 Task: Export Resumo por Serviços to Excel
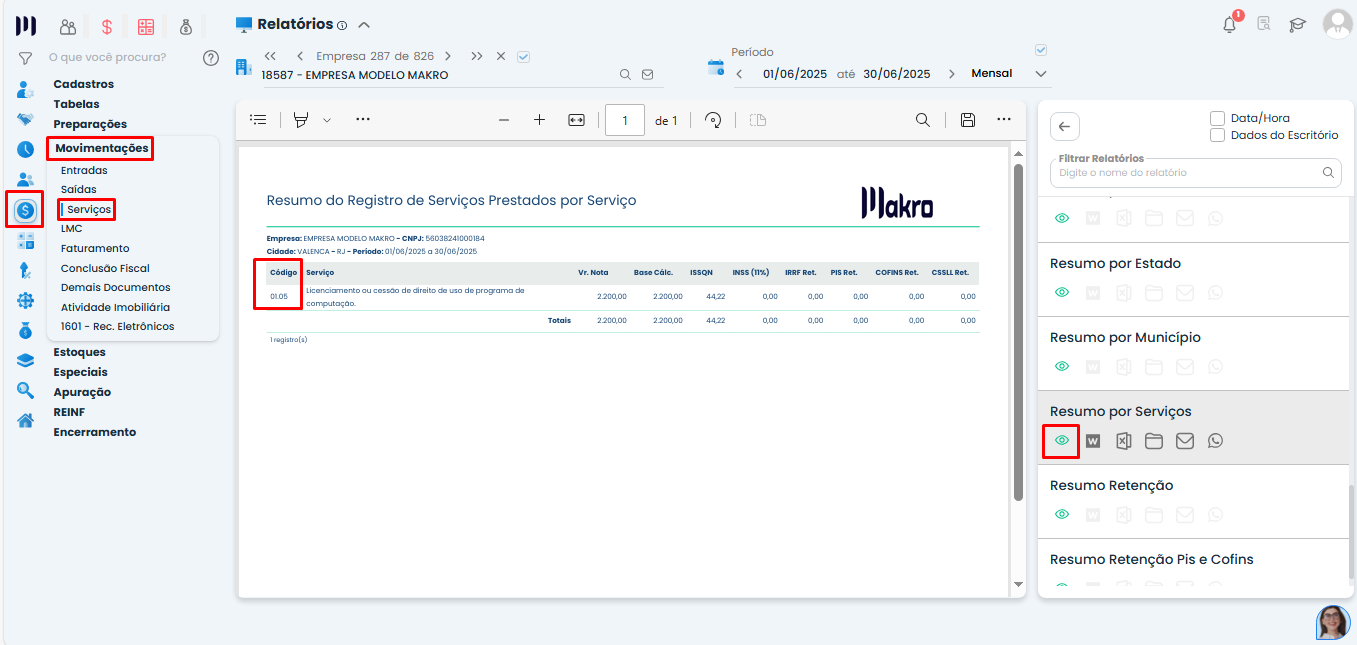point(1123,441)
